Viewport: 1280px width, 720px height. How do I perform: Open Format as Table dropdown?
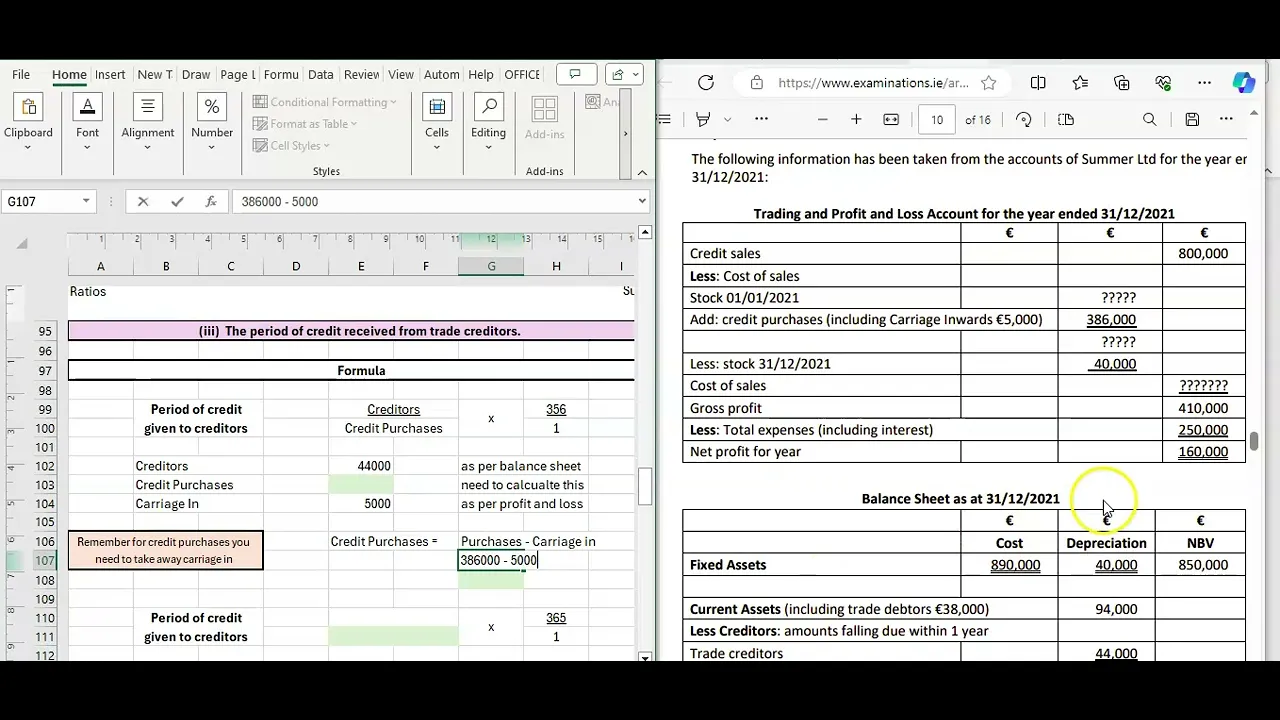coord(304,124)
